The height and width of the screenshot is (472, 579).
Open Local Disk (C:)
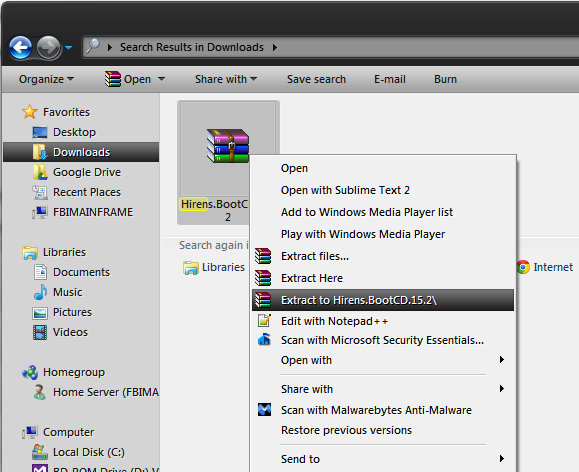click(x=89, y=452)
